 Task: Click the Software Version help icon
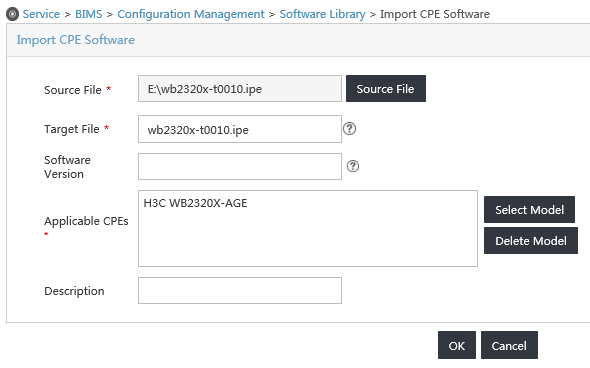353,166
